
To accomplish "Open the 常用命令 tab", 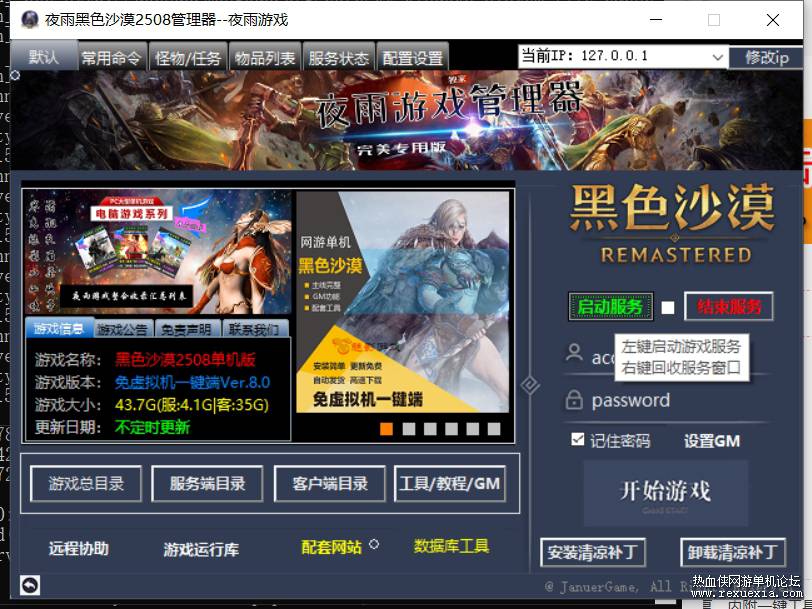I will 112,57.
